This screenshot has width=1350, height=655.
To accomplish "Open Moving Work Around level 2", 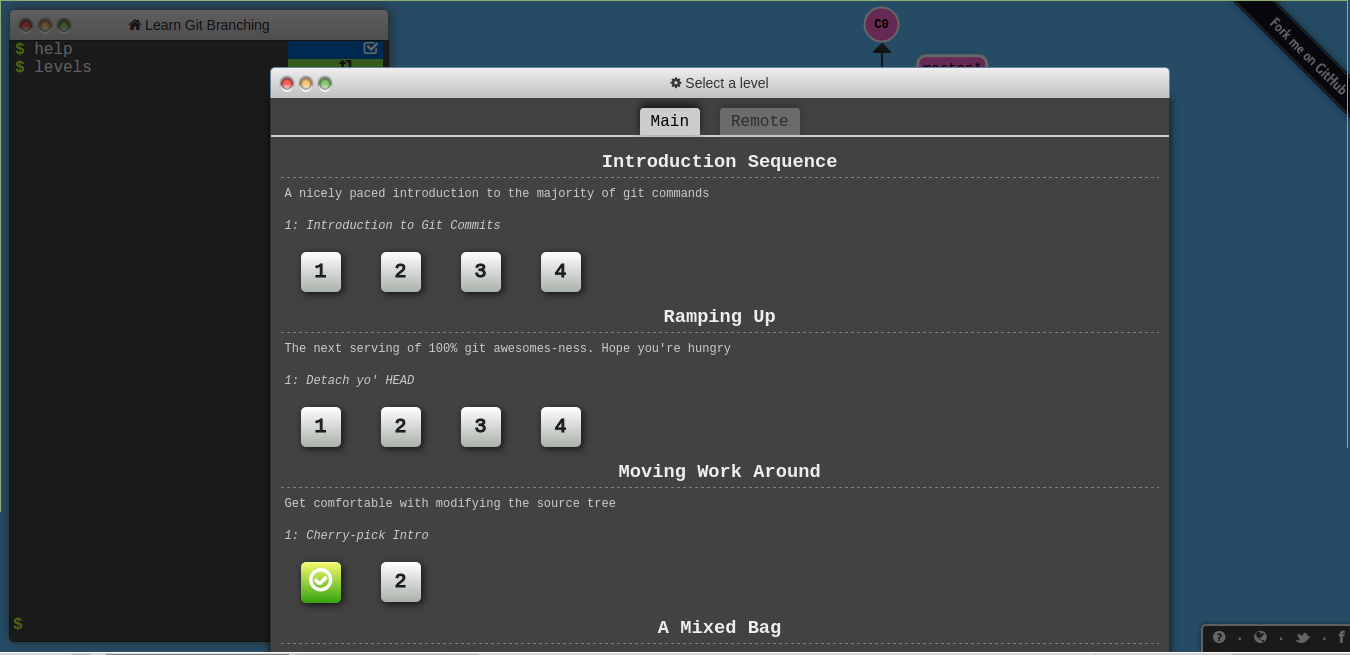I will [400, 581].
